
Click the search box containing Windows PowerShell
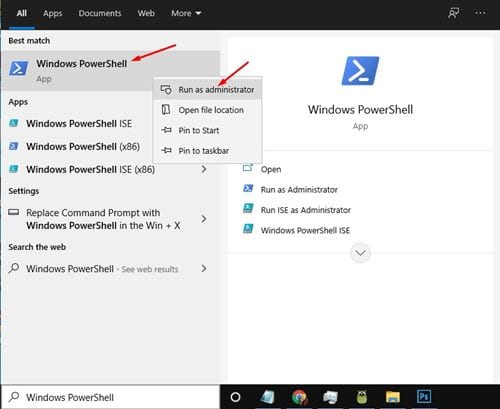pyautogui.click(x=111, y=397)
